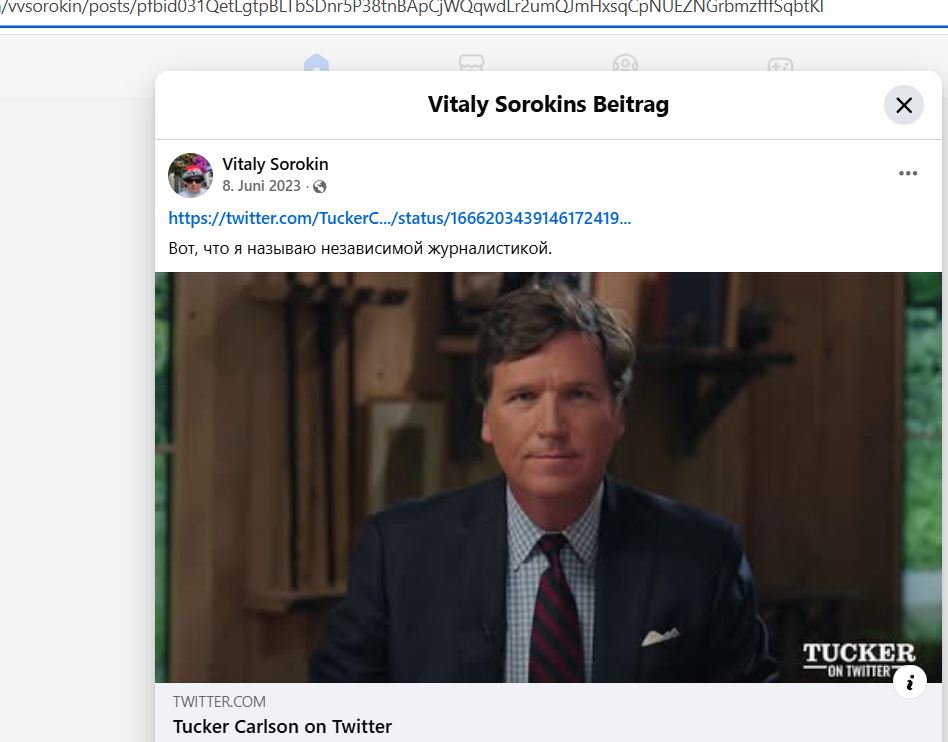Click the dimmed area left of dialog
The width and height of the screenshot is (948, 742).
76,400
